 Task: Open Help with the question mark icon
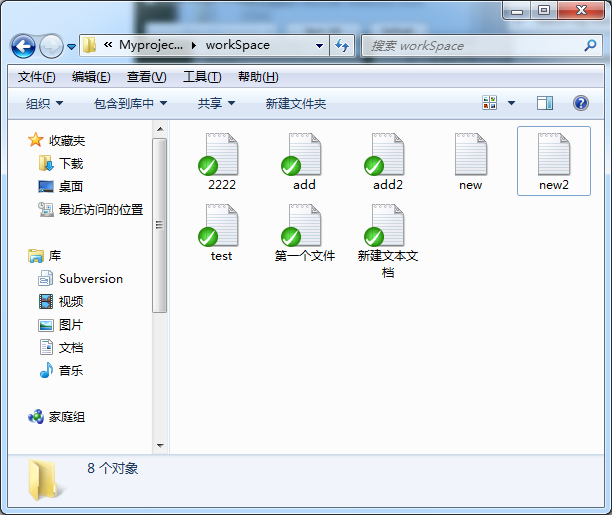coord(581,103)
